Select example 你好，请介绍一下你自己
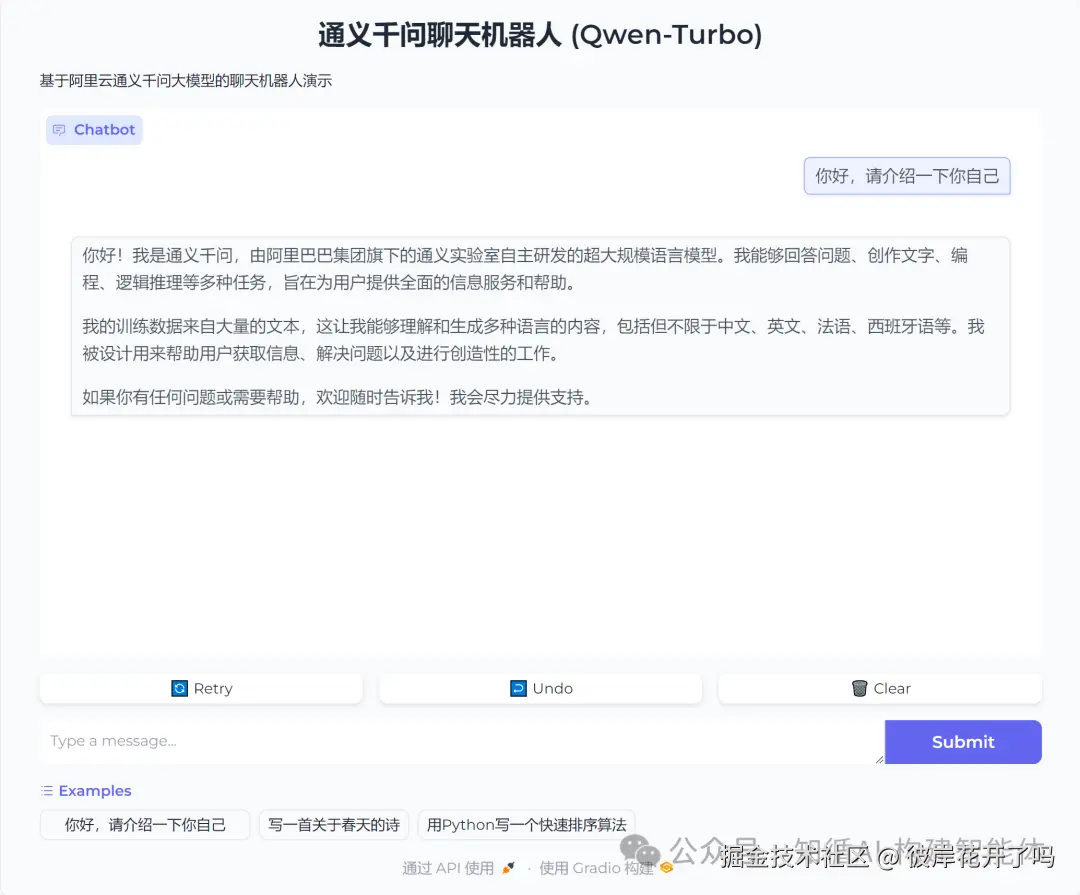This screenshot has height=895, width=1080. pos(145,825)
